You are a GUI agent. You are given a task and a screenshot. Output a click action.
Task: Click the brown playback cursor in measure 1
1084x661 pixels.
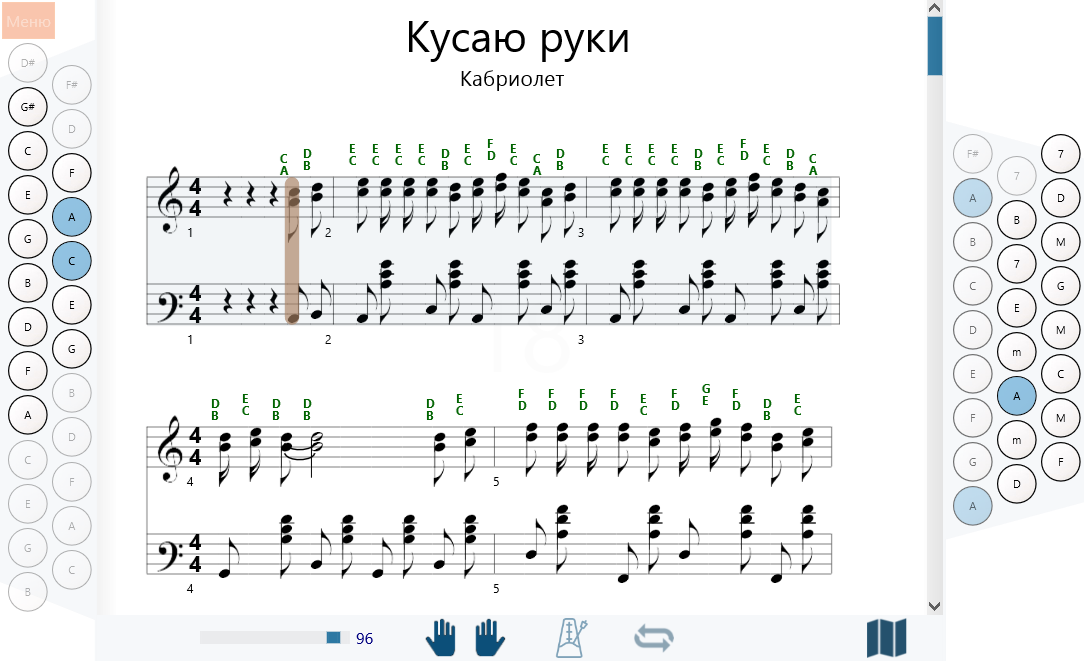292,250
